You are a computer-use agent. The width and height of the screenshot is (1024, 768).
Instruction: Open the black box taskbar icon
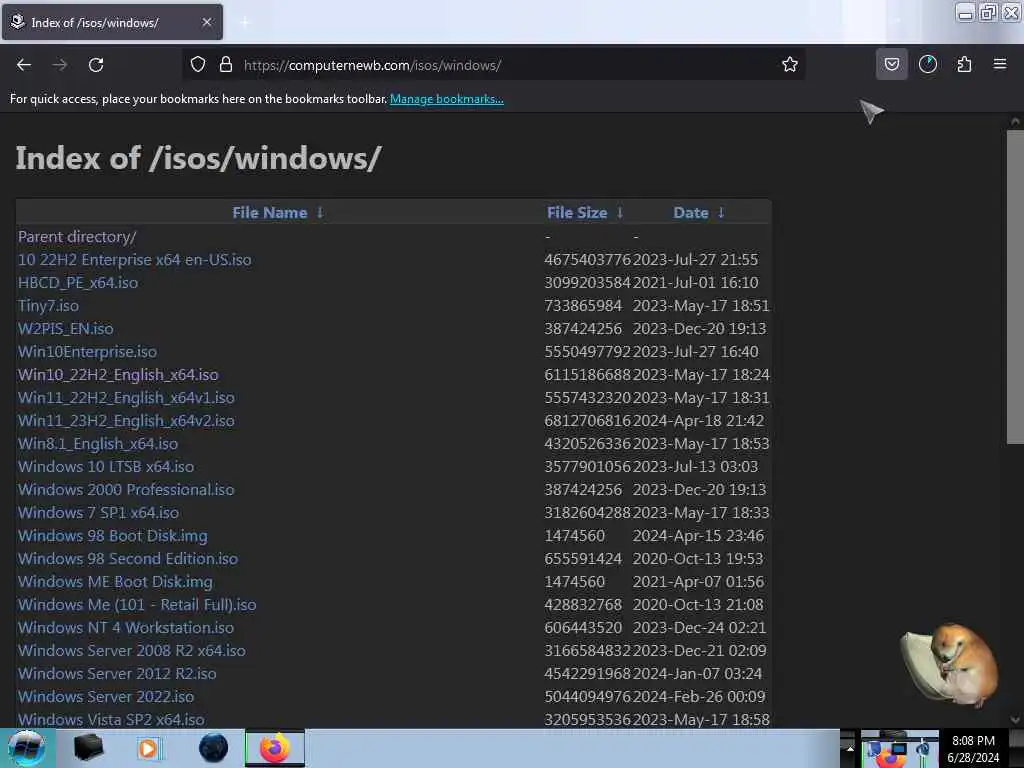(x=88, y=748)
